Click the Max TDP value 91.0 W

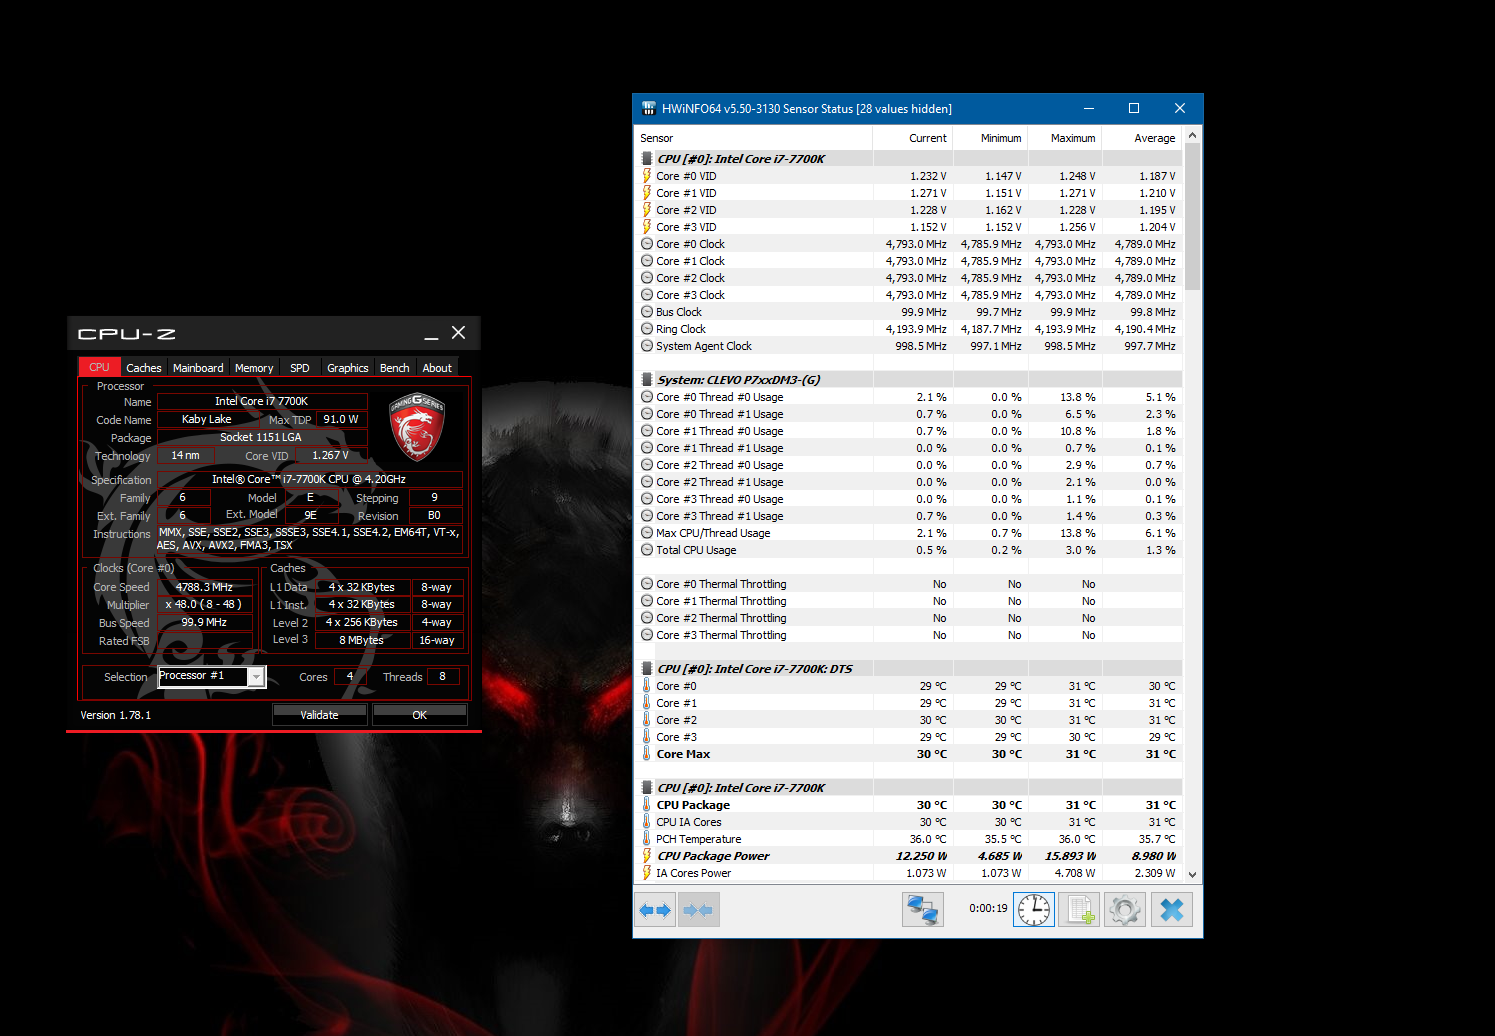[x=341, y=419]
